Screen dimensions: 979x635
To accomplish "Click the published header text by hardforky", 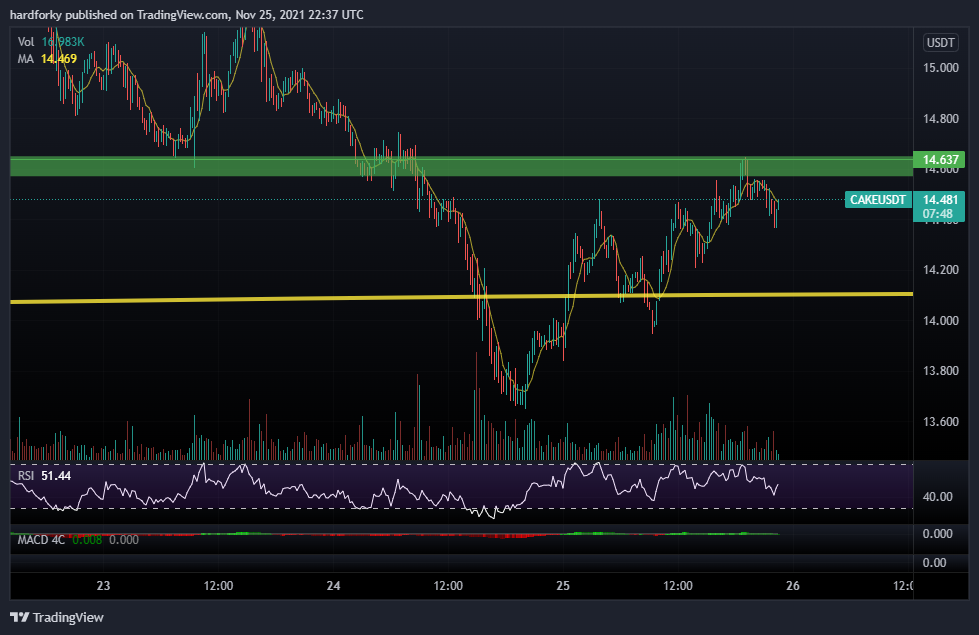I will tap(187, 14).
